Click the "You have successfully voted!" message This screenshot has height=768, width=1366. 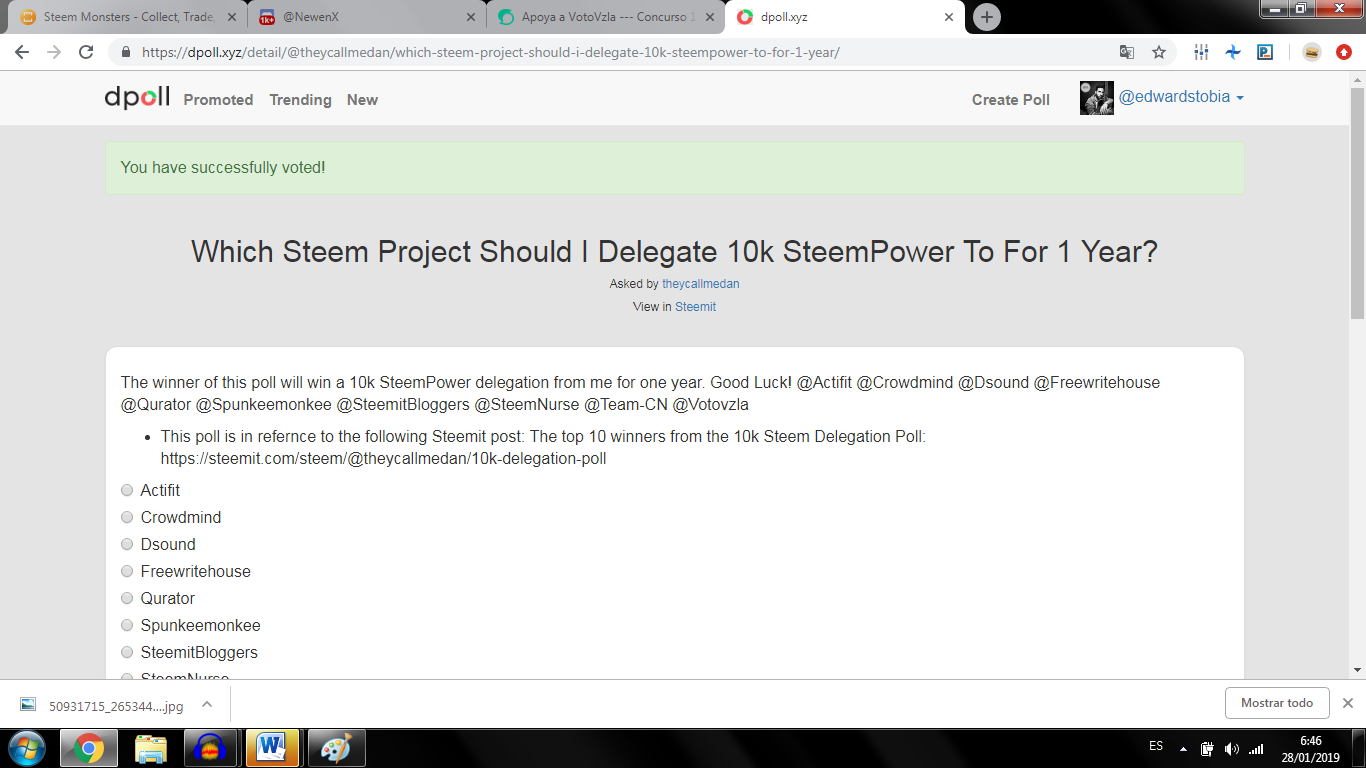[x=223, y=167]
